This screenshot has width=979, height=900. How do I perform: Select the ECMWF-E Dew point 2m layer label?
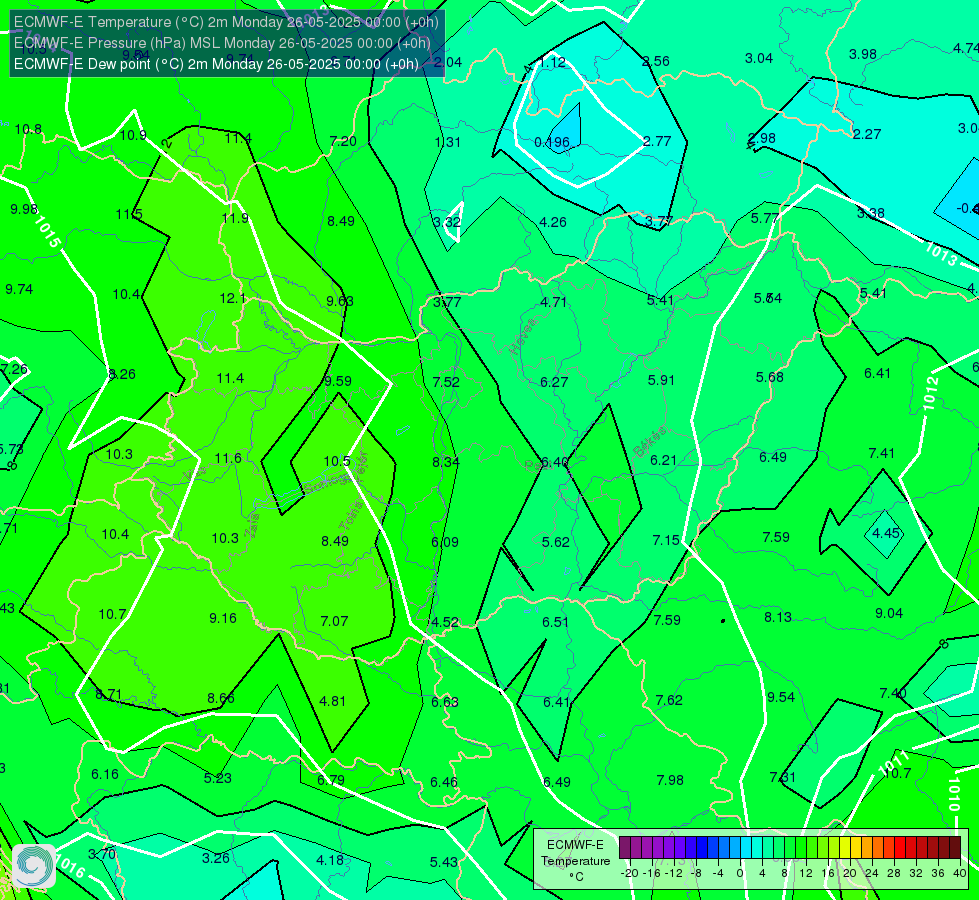[x=216, y=64]
